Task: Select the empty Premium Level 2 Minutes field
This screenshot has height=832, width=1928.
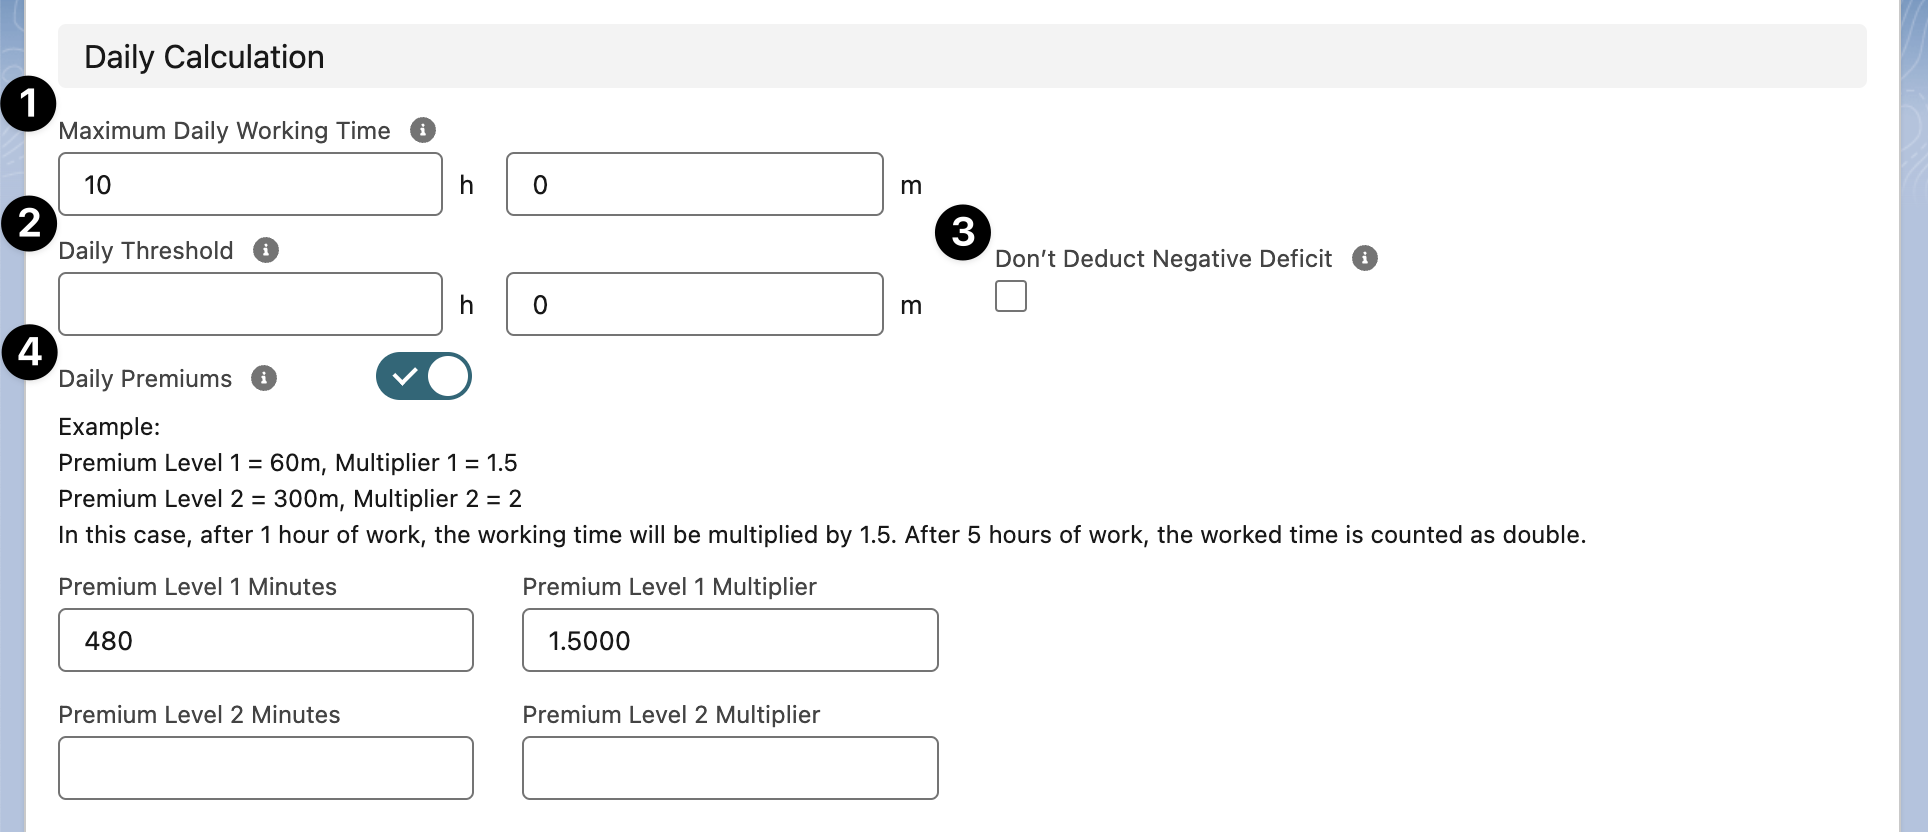Action: (x=265, y=768)
